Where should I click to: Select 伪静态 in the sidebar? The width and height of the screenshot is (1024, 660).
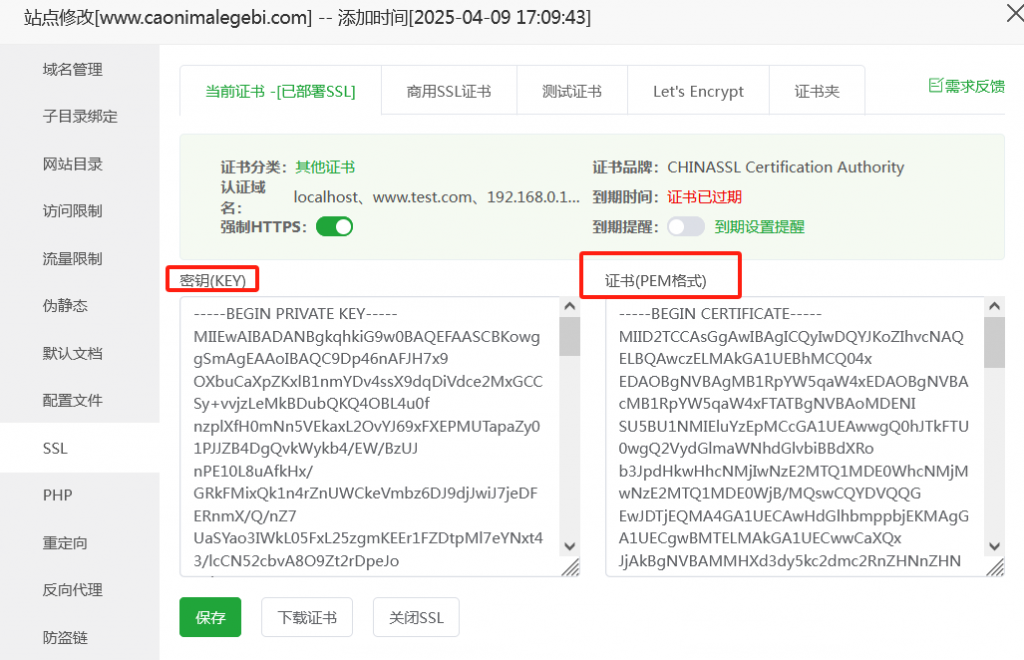coord(65,306)
